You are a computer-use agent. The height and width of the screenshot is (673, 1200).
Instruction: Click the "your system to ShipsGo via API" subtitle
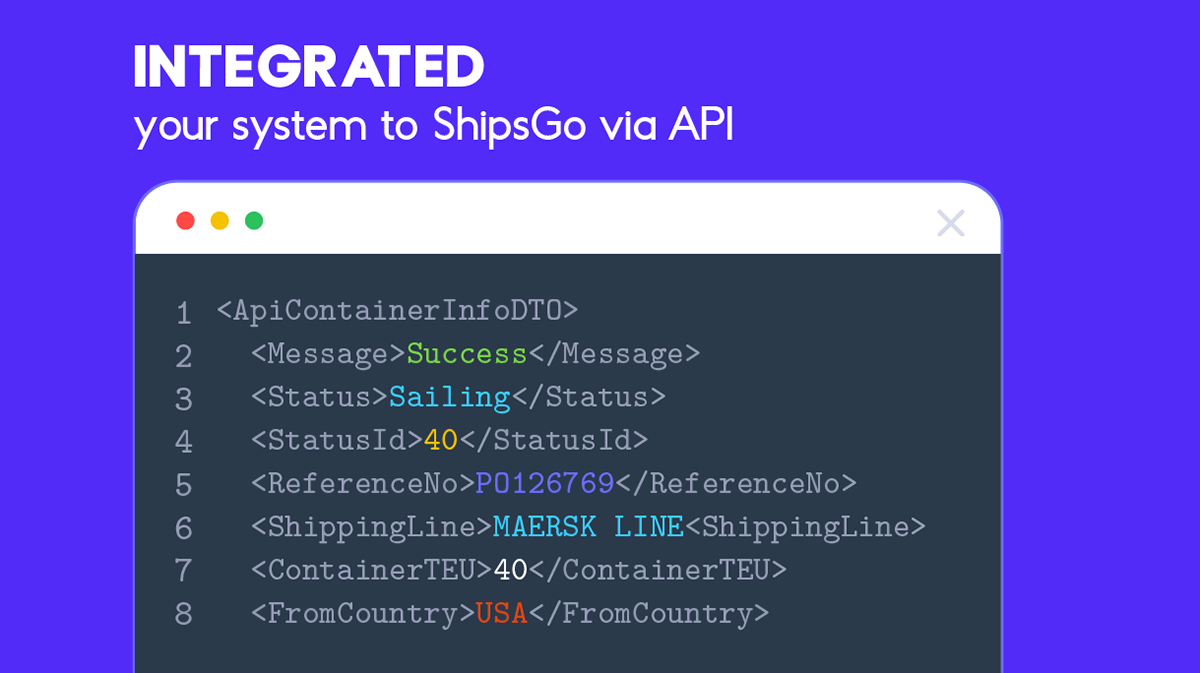point(433,126)
